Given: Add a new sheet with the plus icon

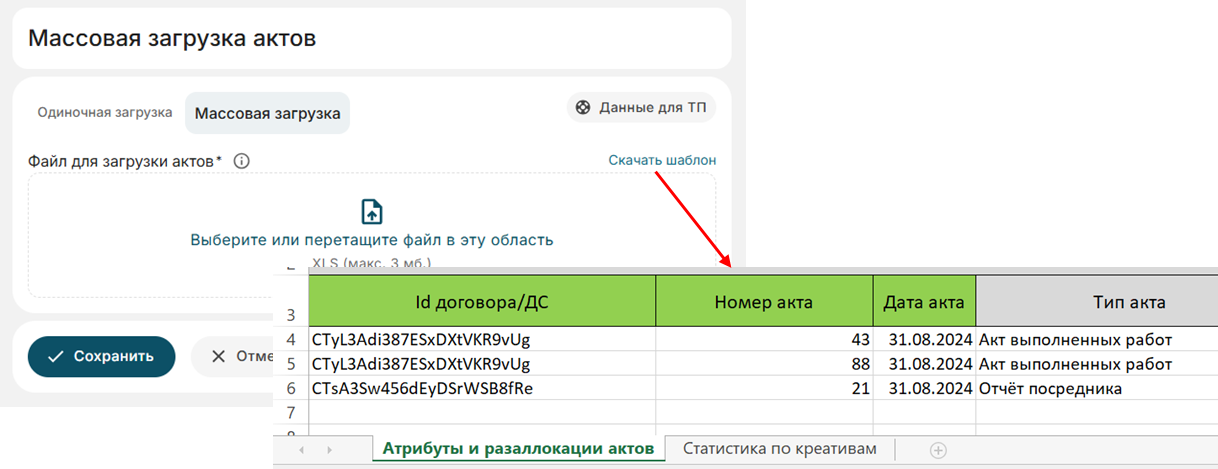Looking at the screenshot, I should [x=937, y=450].
